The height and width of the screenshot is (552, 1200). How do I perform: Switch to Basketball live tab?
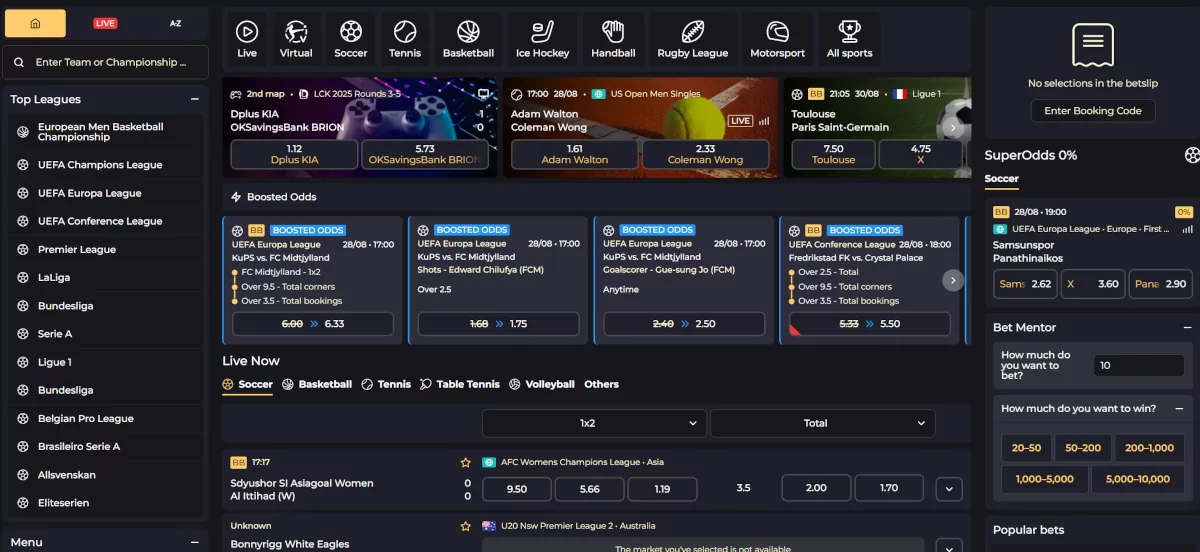[317, 384]
